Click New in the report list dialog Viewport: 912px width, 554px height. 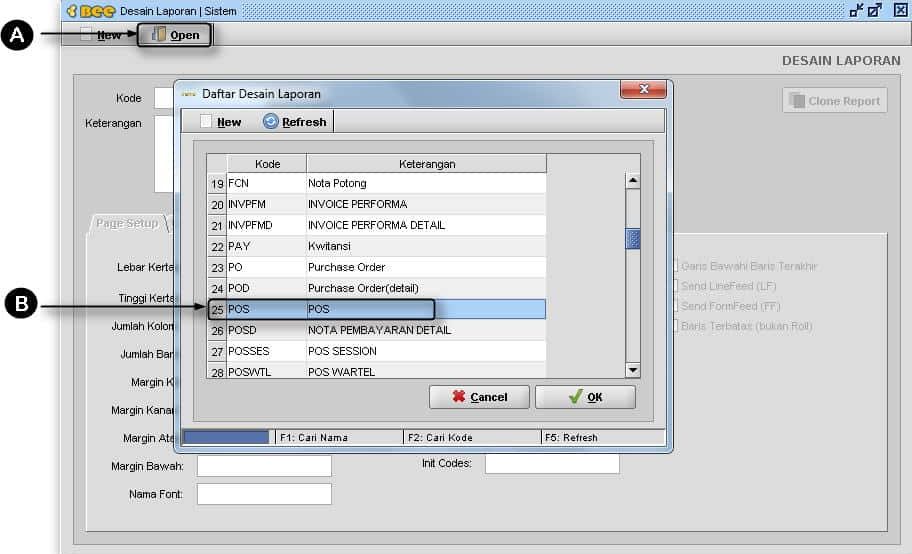221,122
